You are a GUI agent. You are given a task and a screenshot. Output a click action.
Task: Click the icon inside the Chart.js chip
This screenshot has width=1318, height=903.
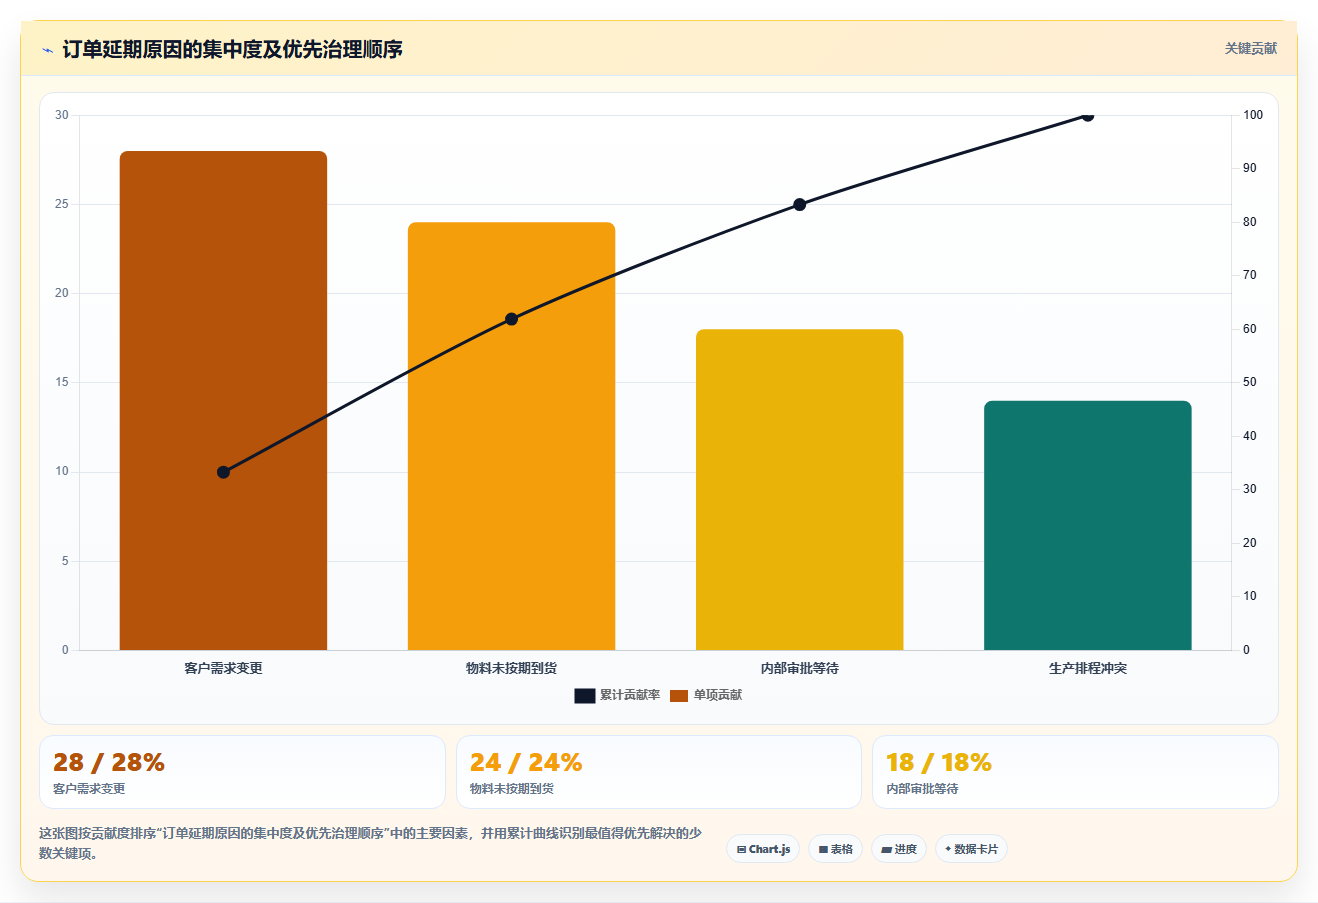coord(741,849)
